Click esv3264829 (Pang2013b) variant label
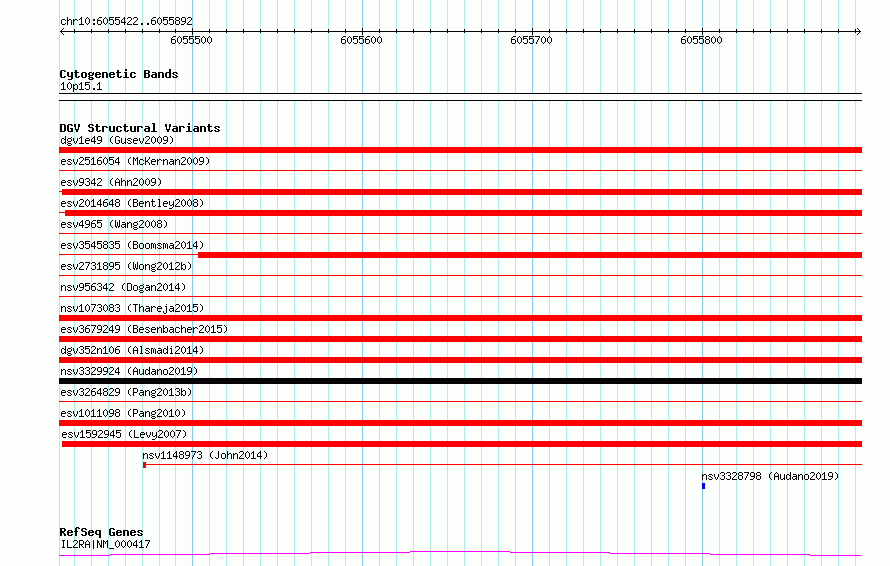Viewport: 890px width, 566px height. [x=126, y=392]
